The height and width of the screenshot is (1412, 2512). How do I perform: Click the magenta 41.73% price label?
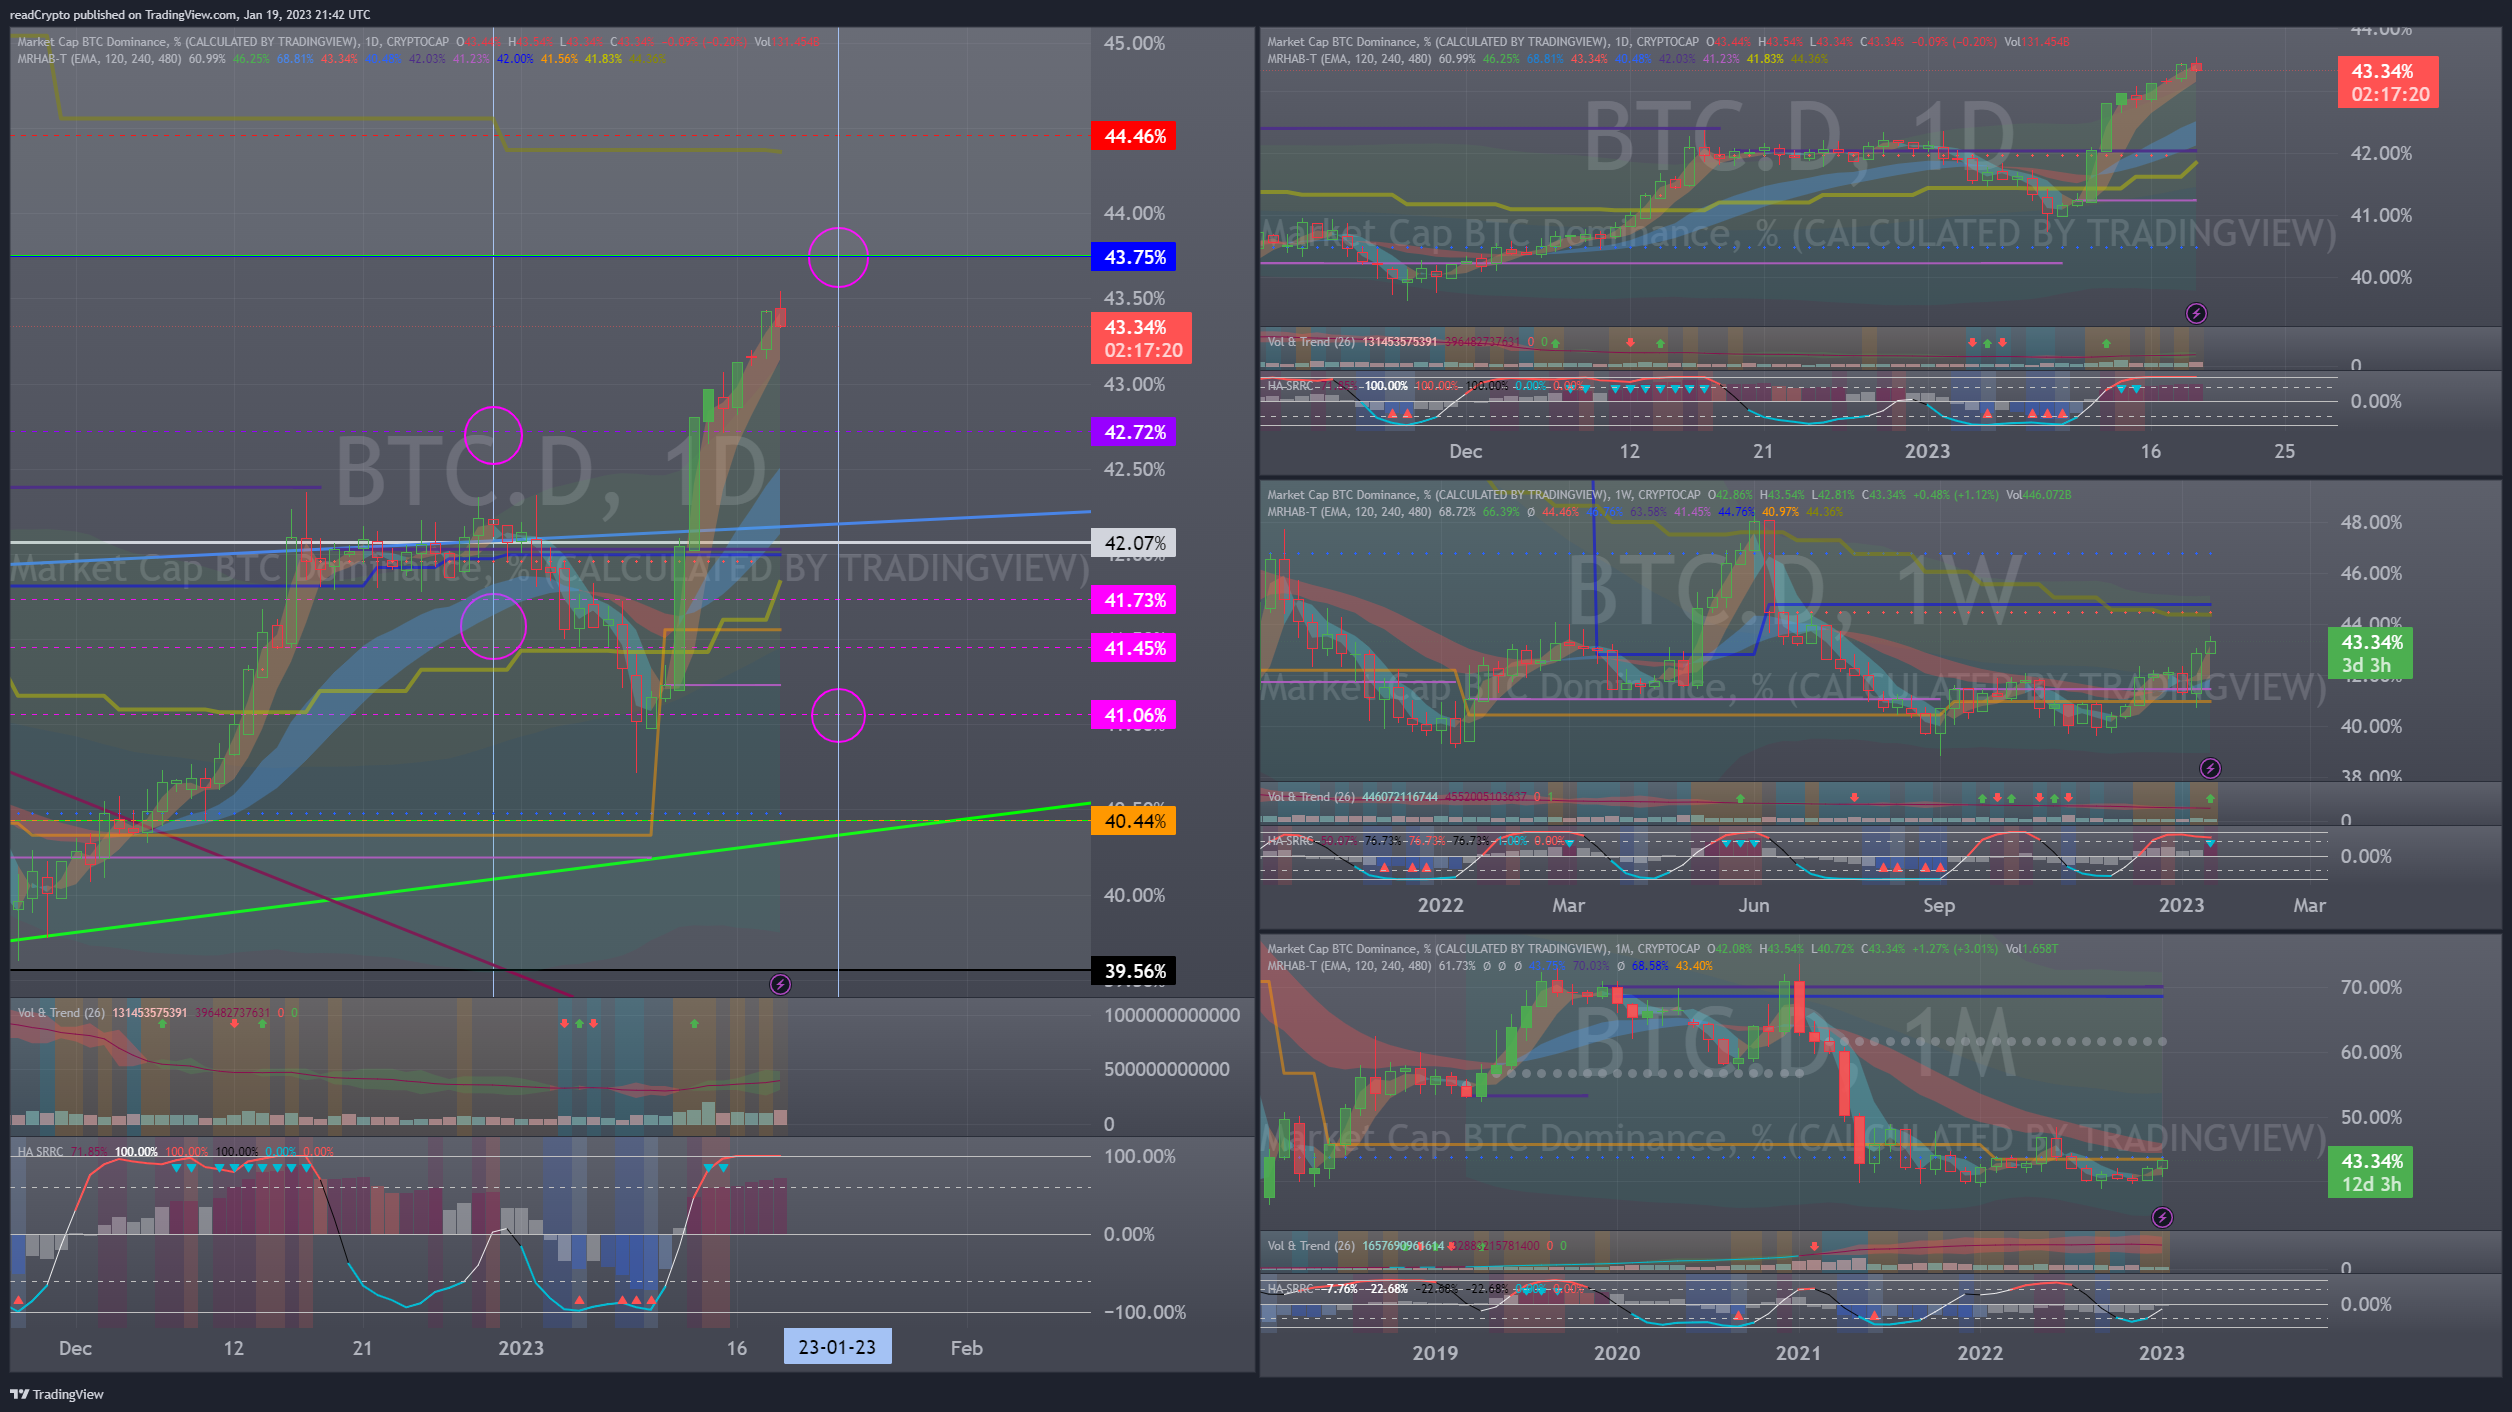[x=1134, y=600]
